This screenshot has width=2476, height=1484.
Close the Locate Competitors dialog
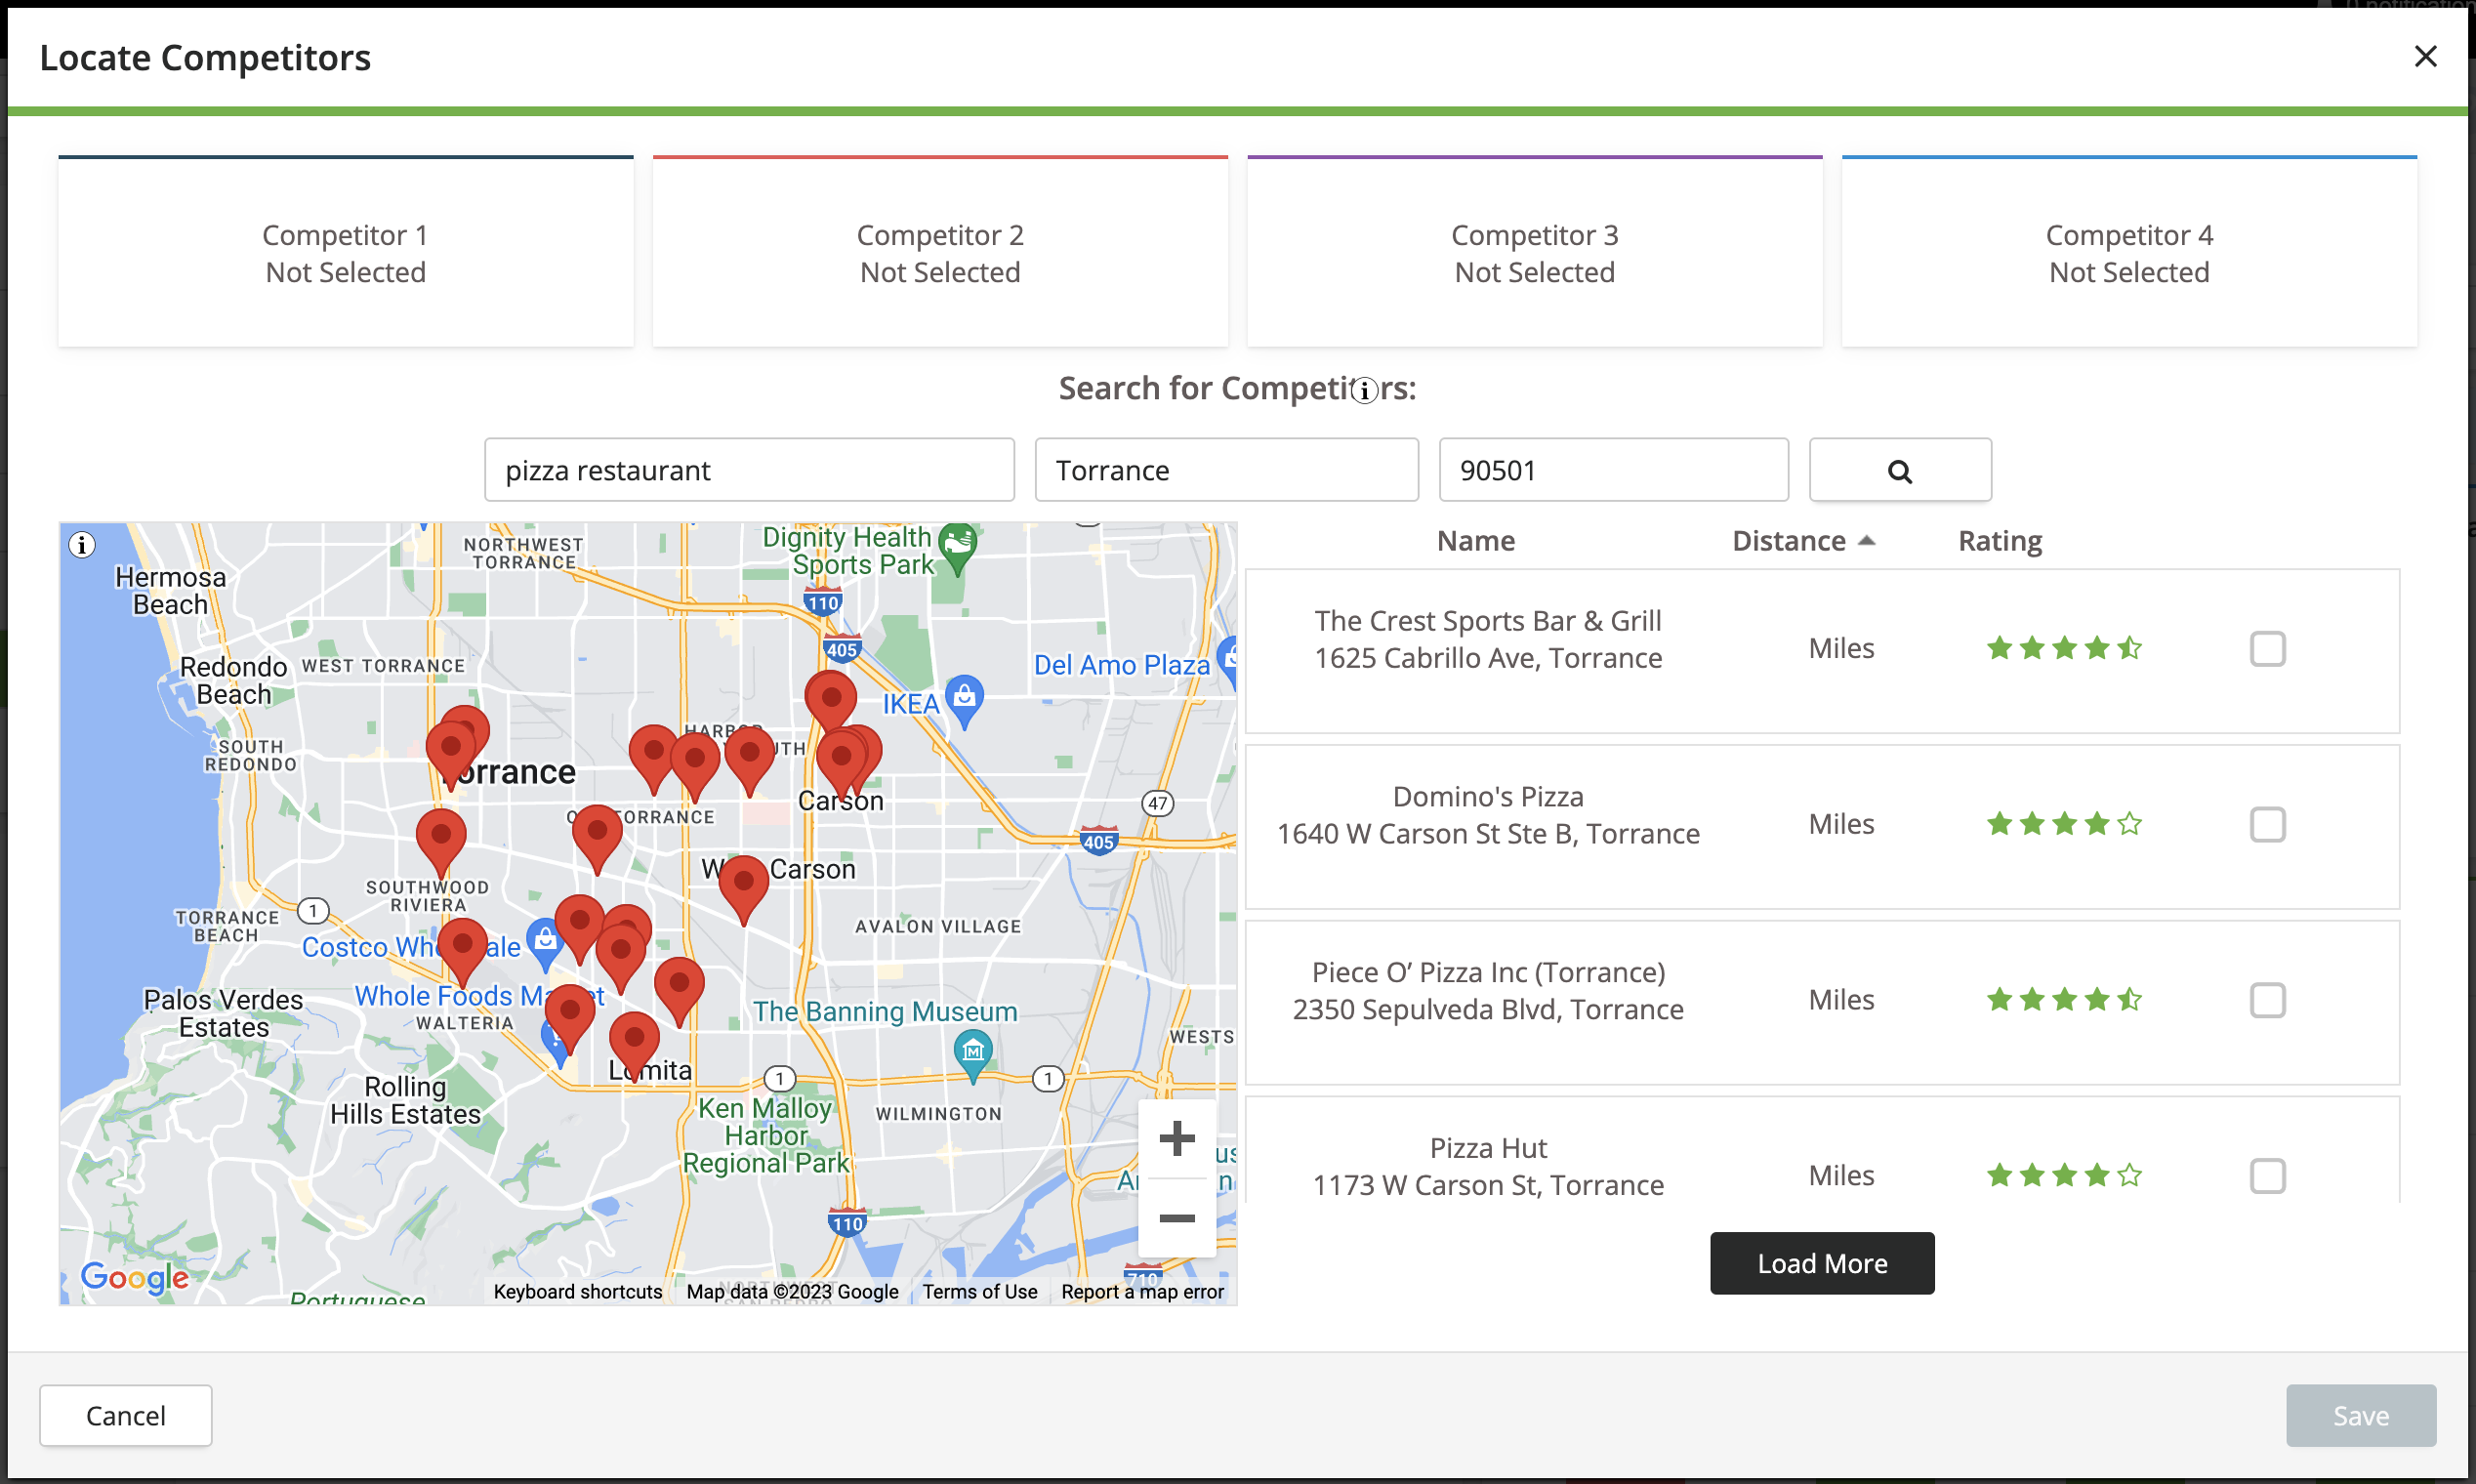coord(2425,57)
